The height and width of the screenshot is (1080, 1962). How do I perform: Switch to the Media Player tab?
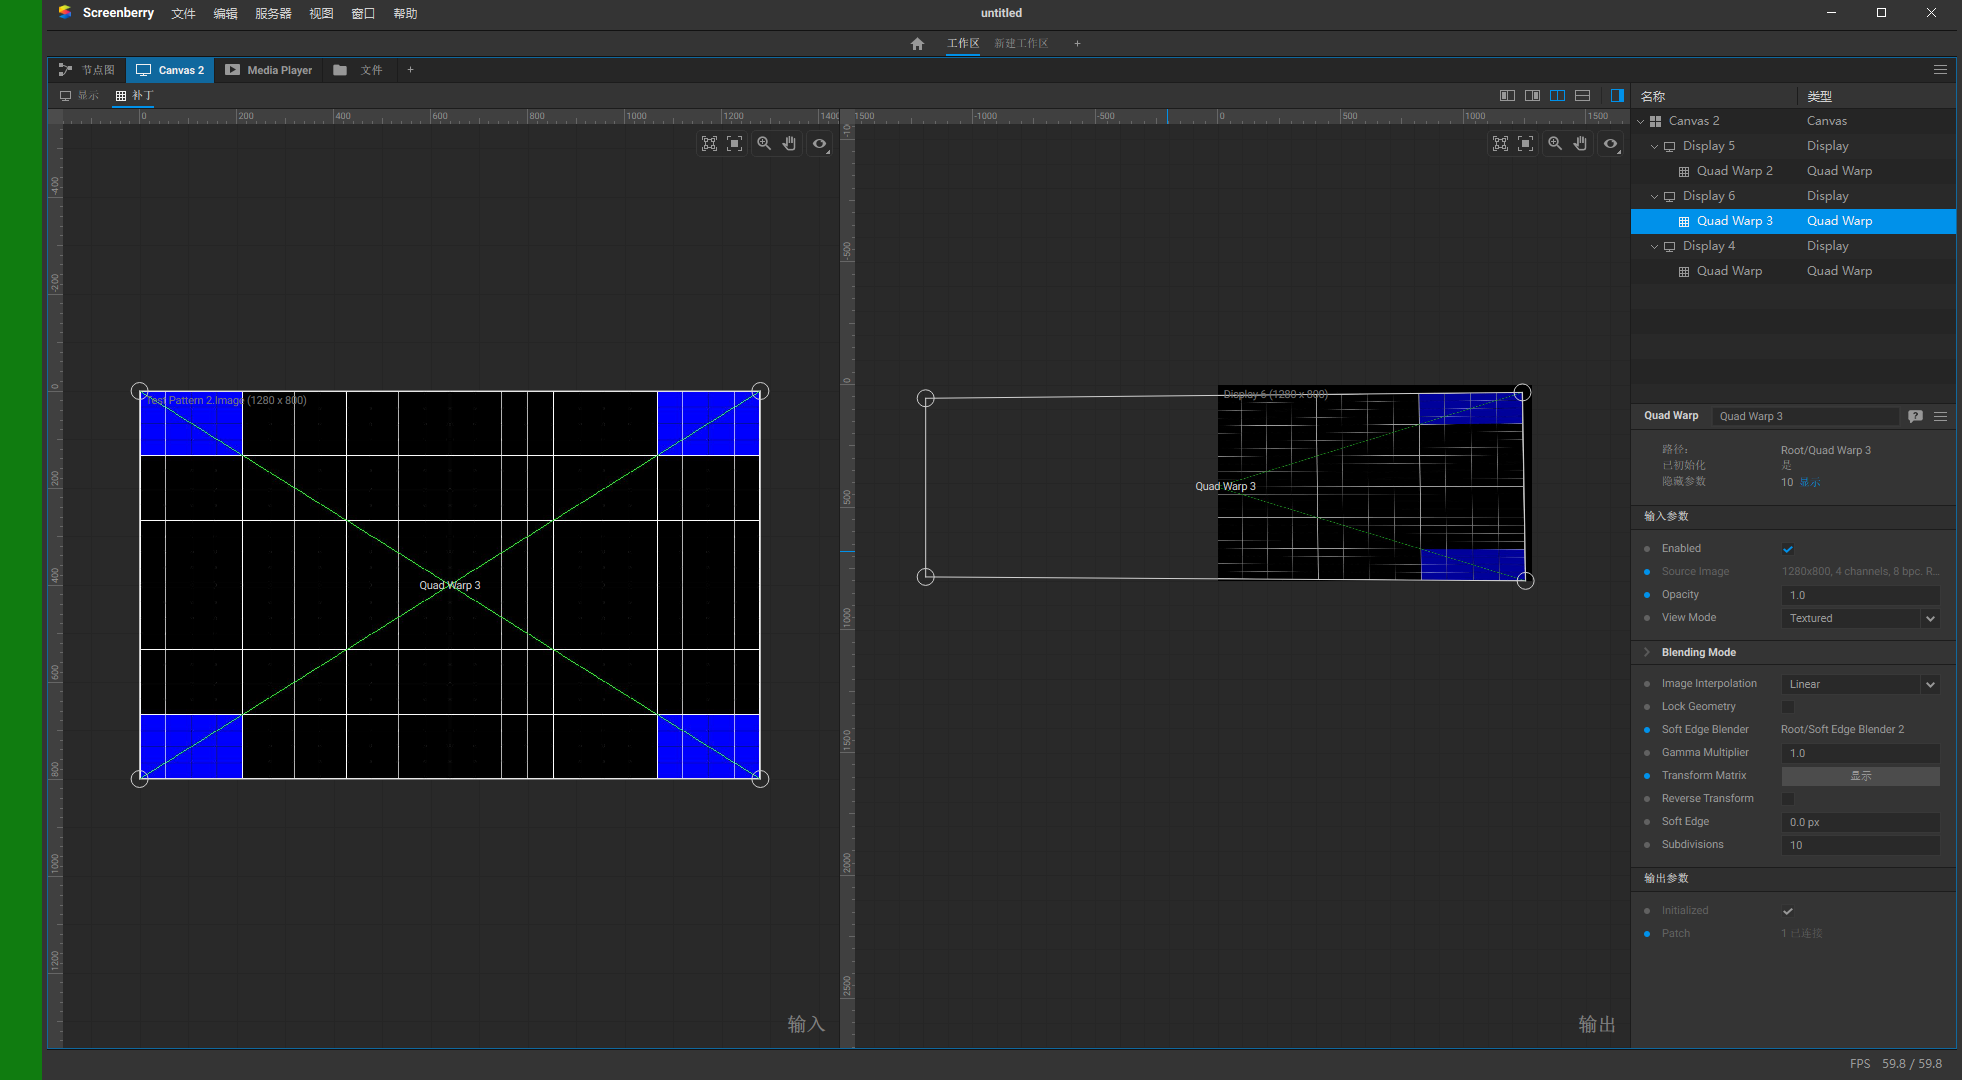tap(269, 70)
